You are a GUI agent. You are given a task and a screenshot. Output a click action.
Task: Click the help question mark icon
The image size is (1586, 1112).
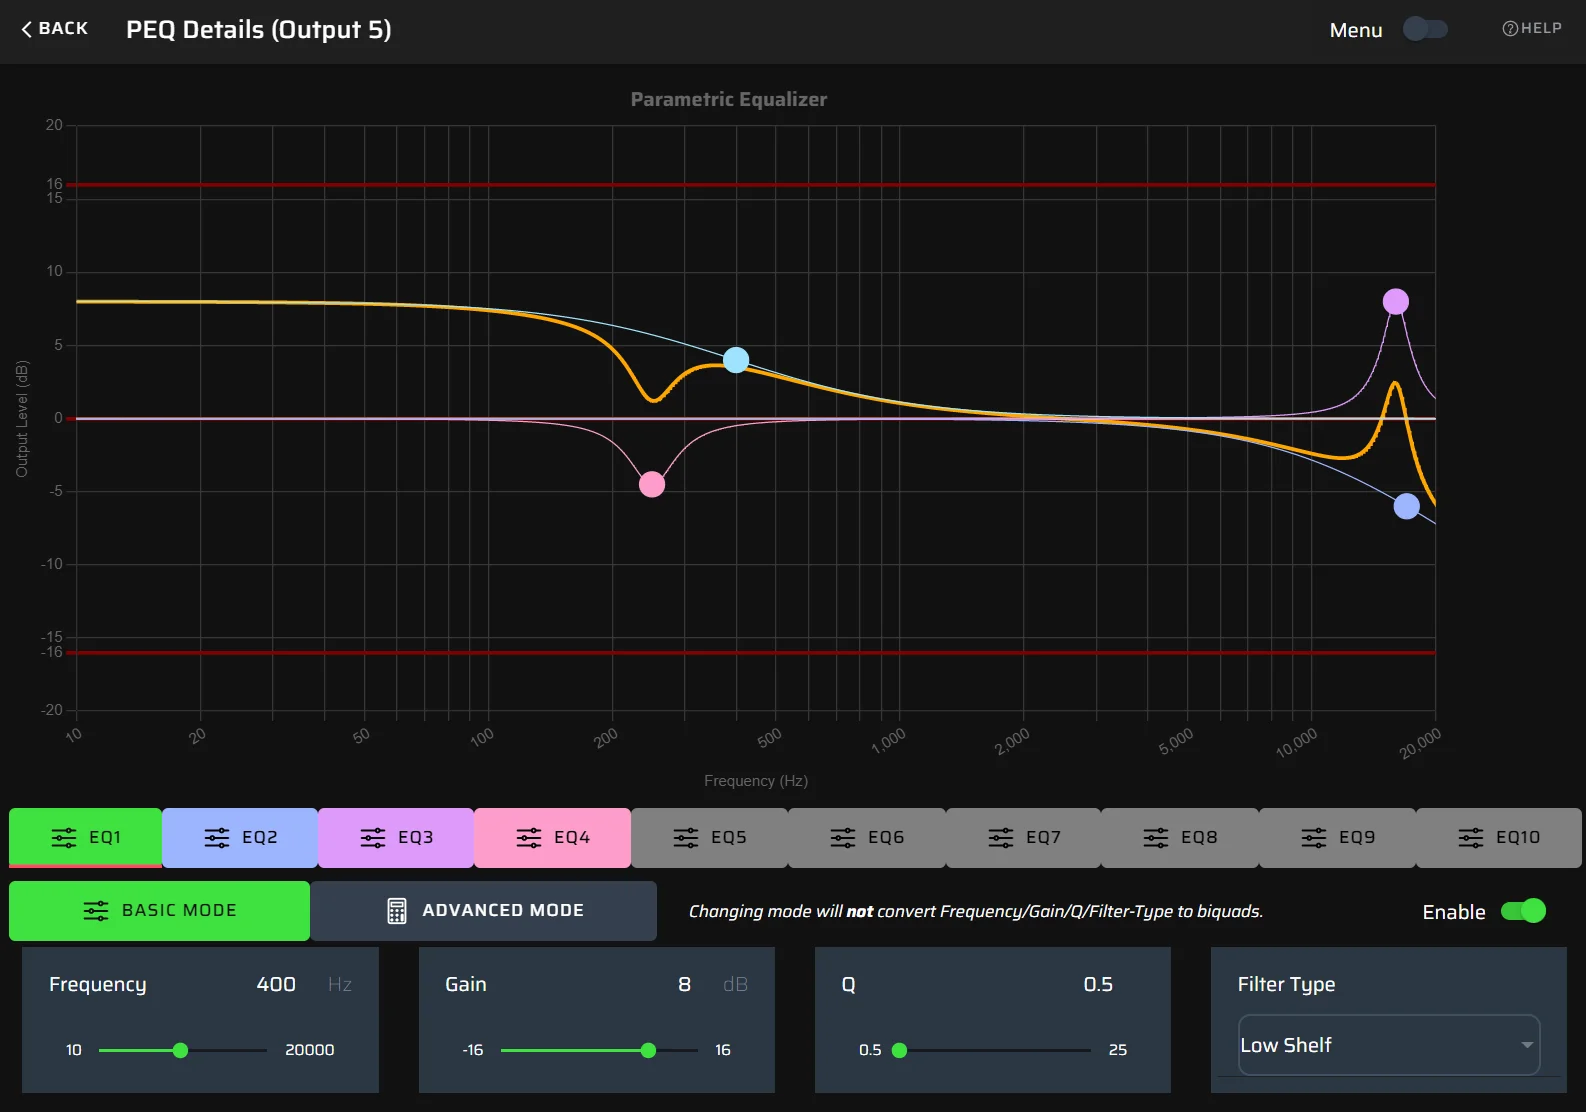click(1510, 29)
